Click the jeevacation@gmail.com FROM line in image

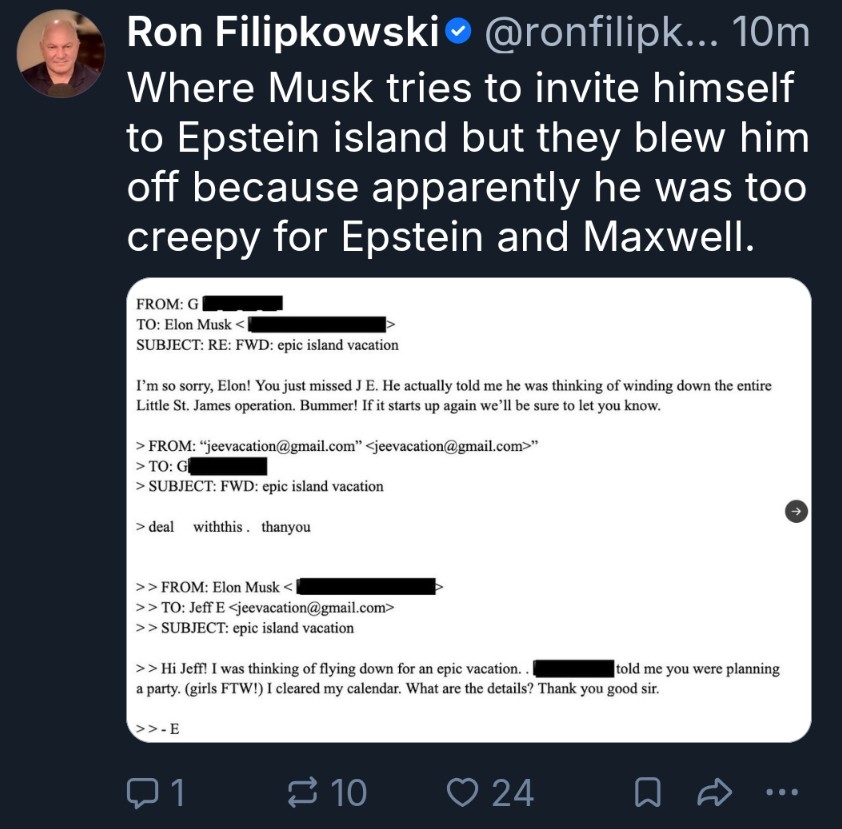tap(340, 446)
